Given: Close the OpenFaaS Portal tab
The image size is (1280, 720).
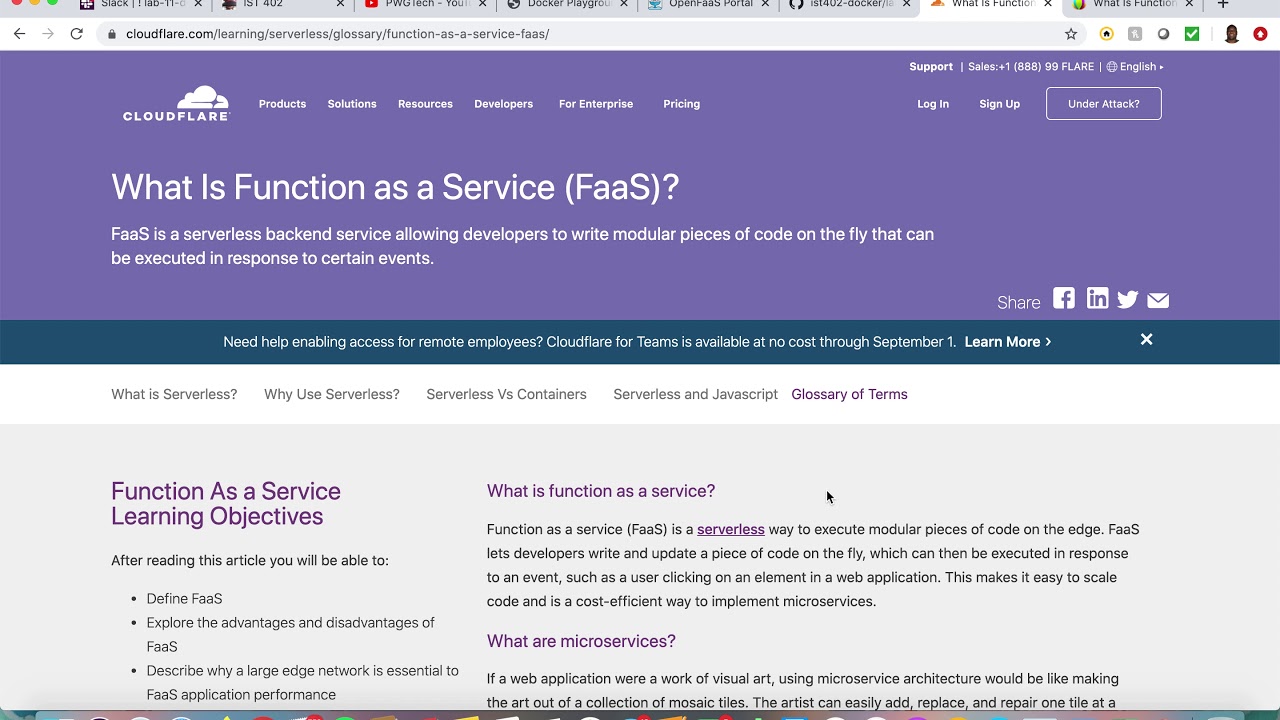Looking at the screenshot, I should (x=765, y=4).
